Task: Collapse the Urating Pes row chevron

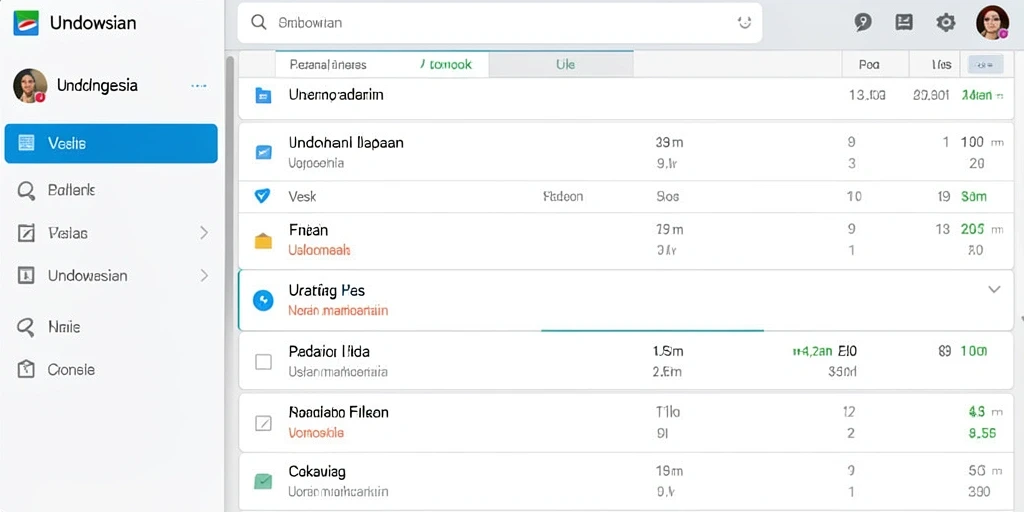Action: [x=994, y=289]
